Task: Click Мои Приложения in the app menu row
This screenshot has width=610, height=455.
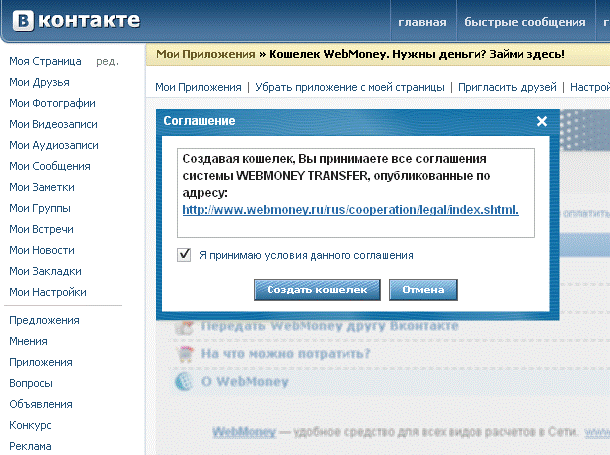Action: tap(198, 87)
